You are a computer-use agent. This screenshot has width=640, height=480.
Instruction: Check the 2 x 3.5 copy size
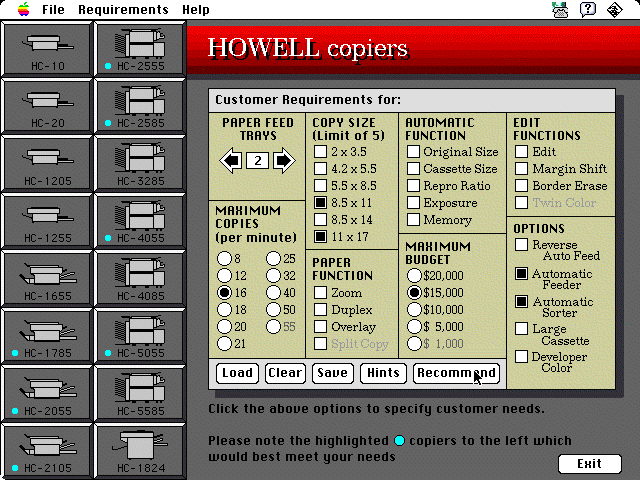pyautogui.click(x=320, y=152)
